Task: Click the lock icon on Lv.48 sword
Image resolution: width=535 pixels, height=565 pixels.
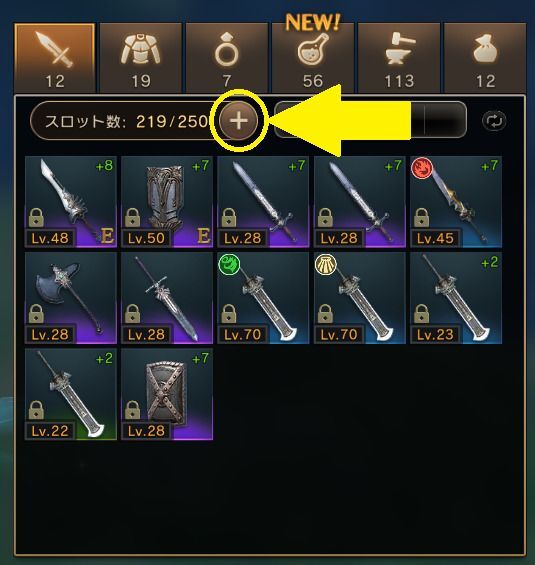Action: click(x=36, y=217)
